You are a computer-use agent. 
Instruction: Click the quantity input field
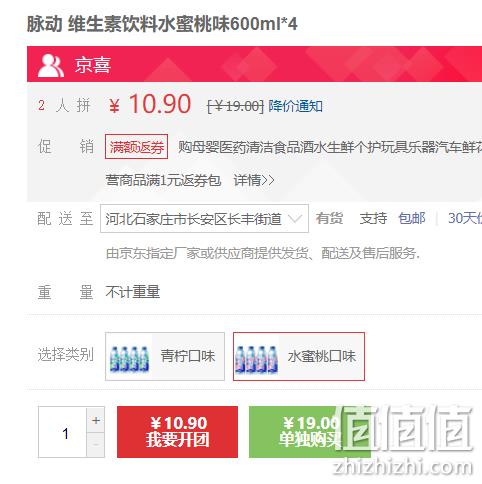tap(63, 432)
